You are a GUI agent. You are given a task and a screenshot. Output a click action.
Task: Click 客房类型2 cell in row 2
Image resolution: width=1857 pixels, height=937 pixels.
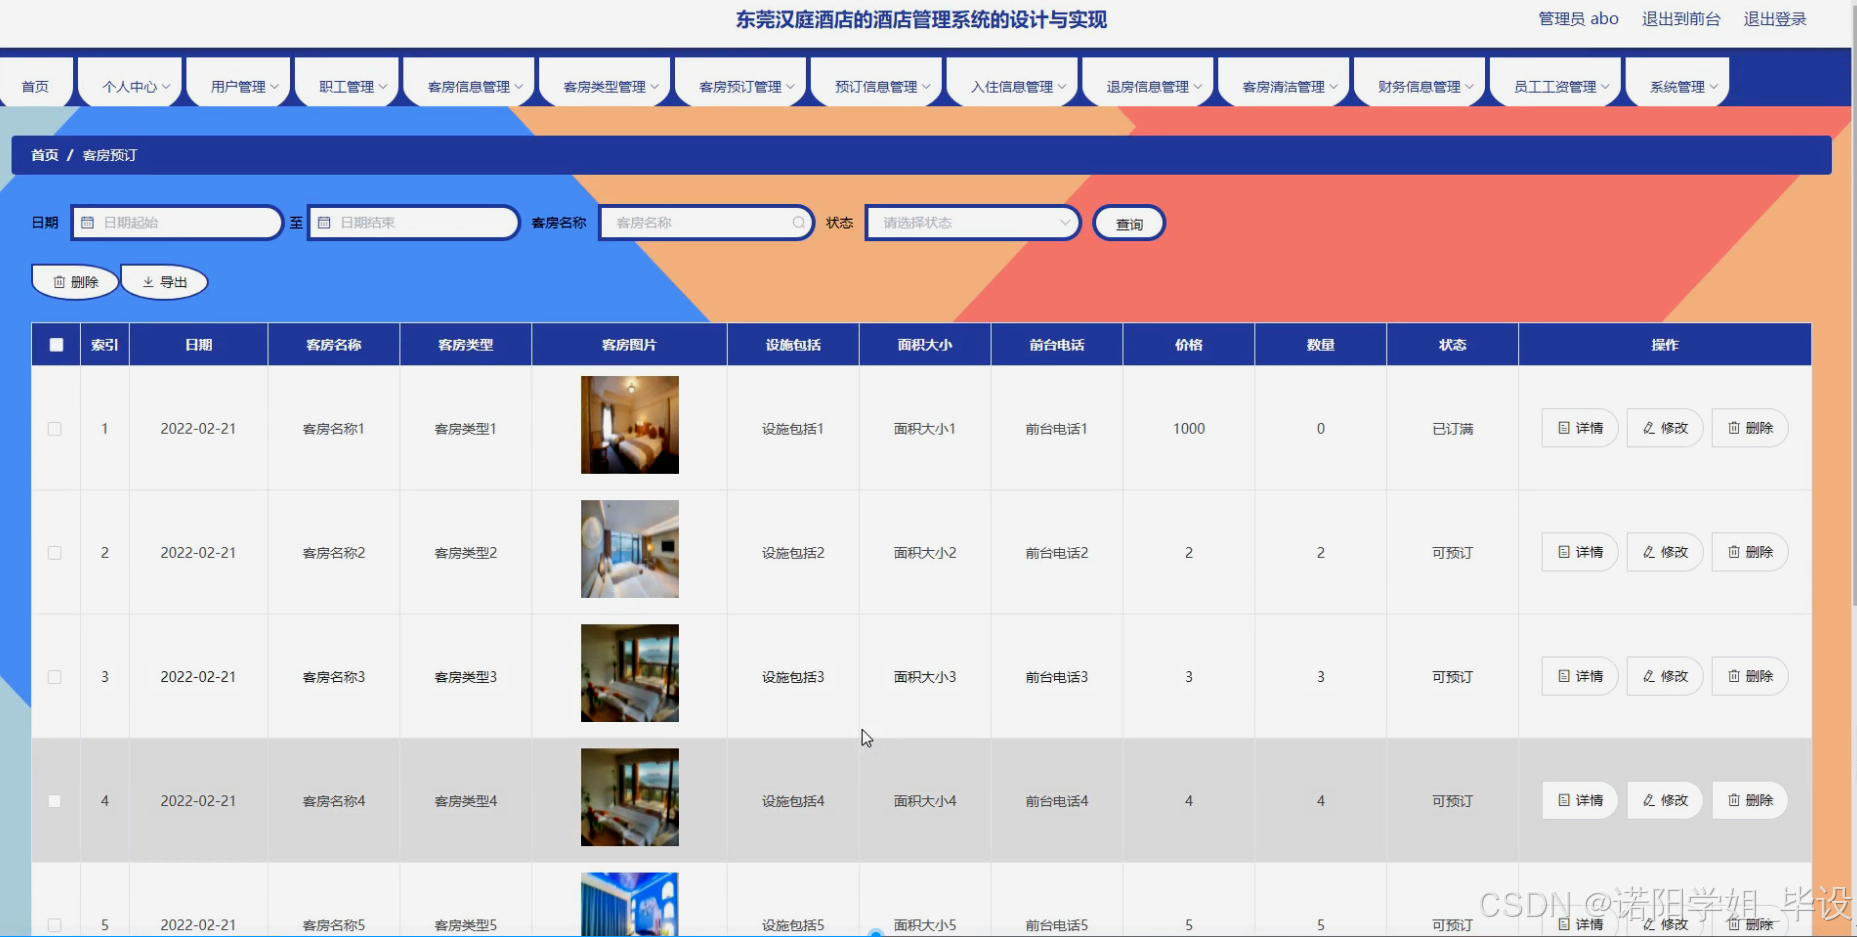(466, 553)
